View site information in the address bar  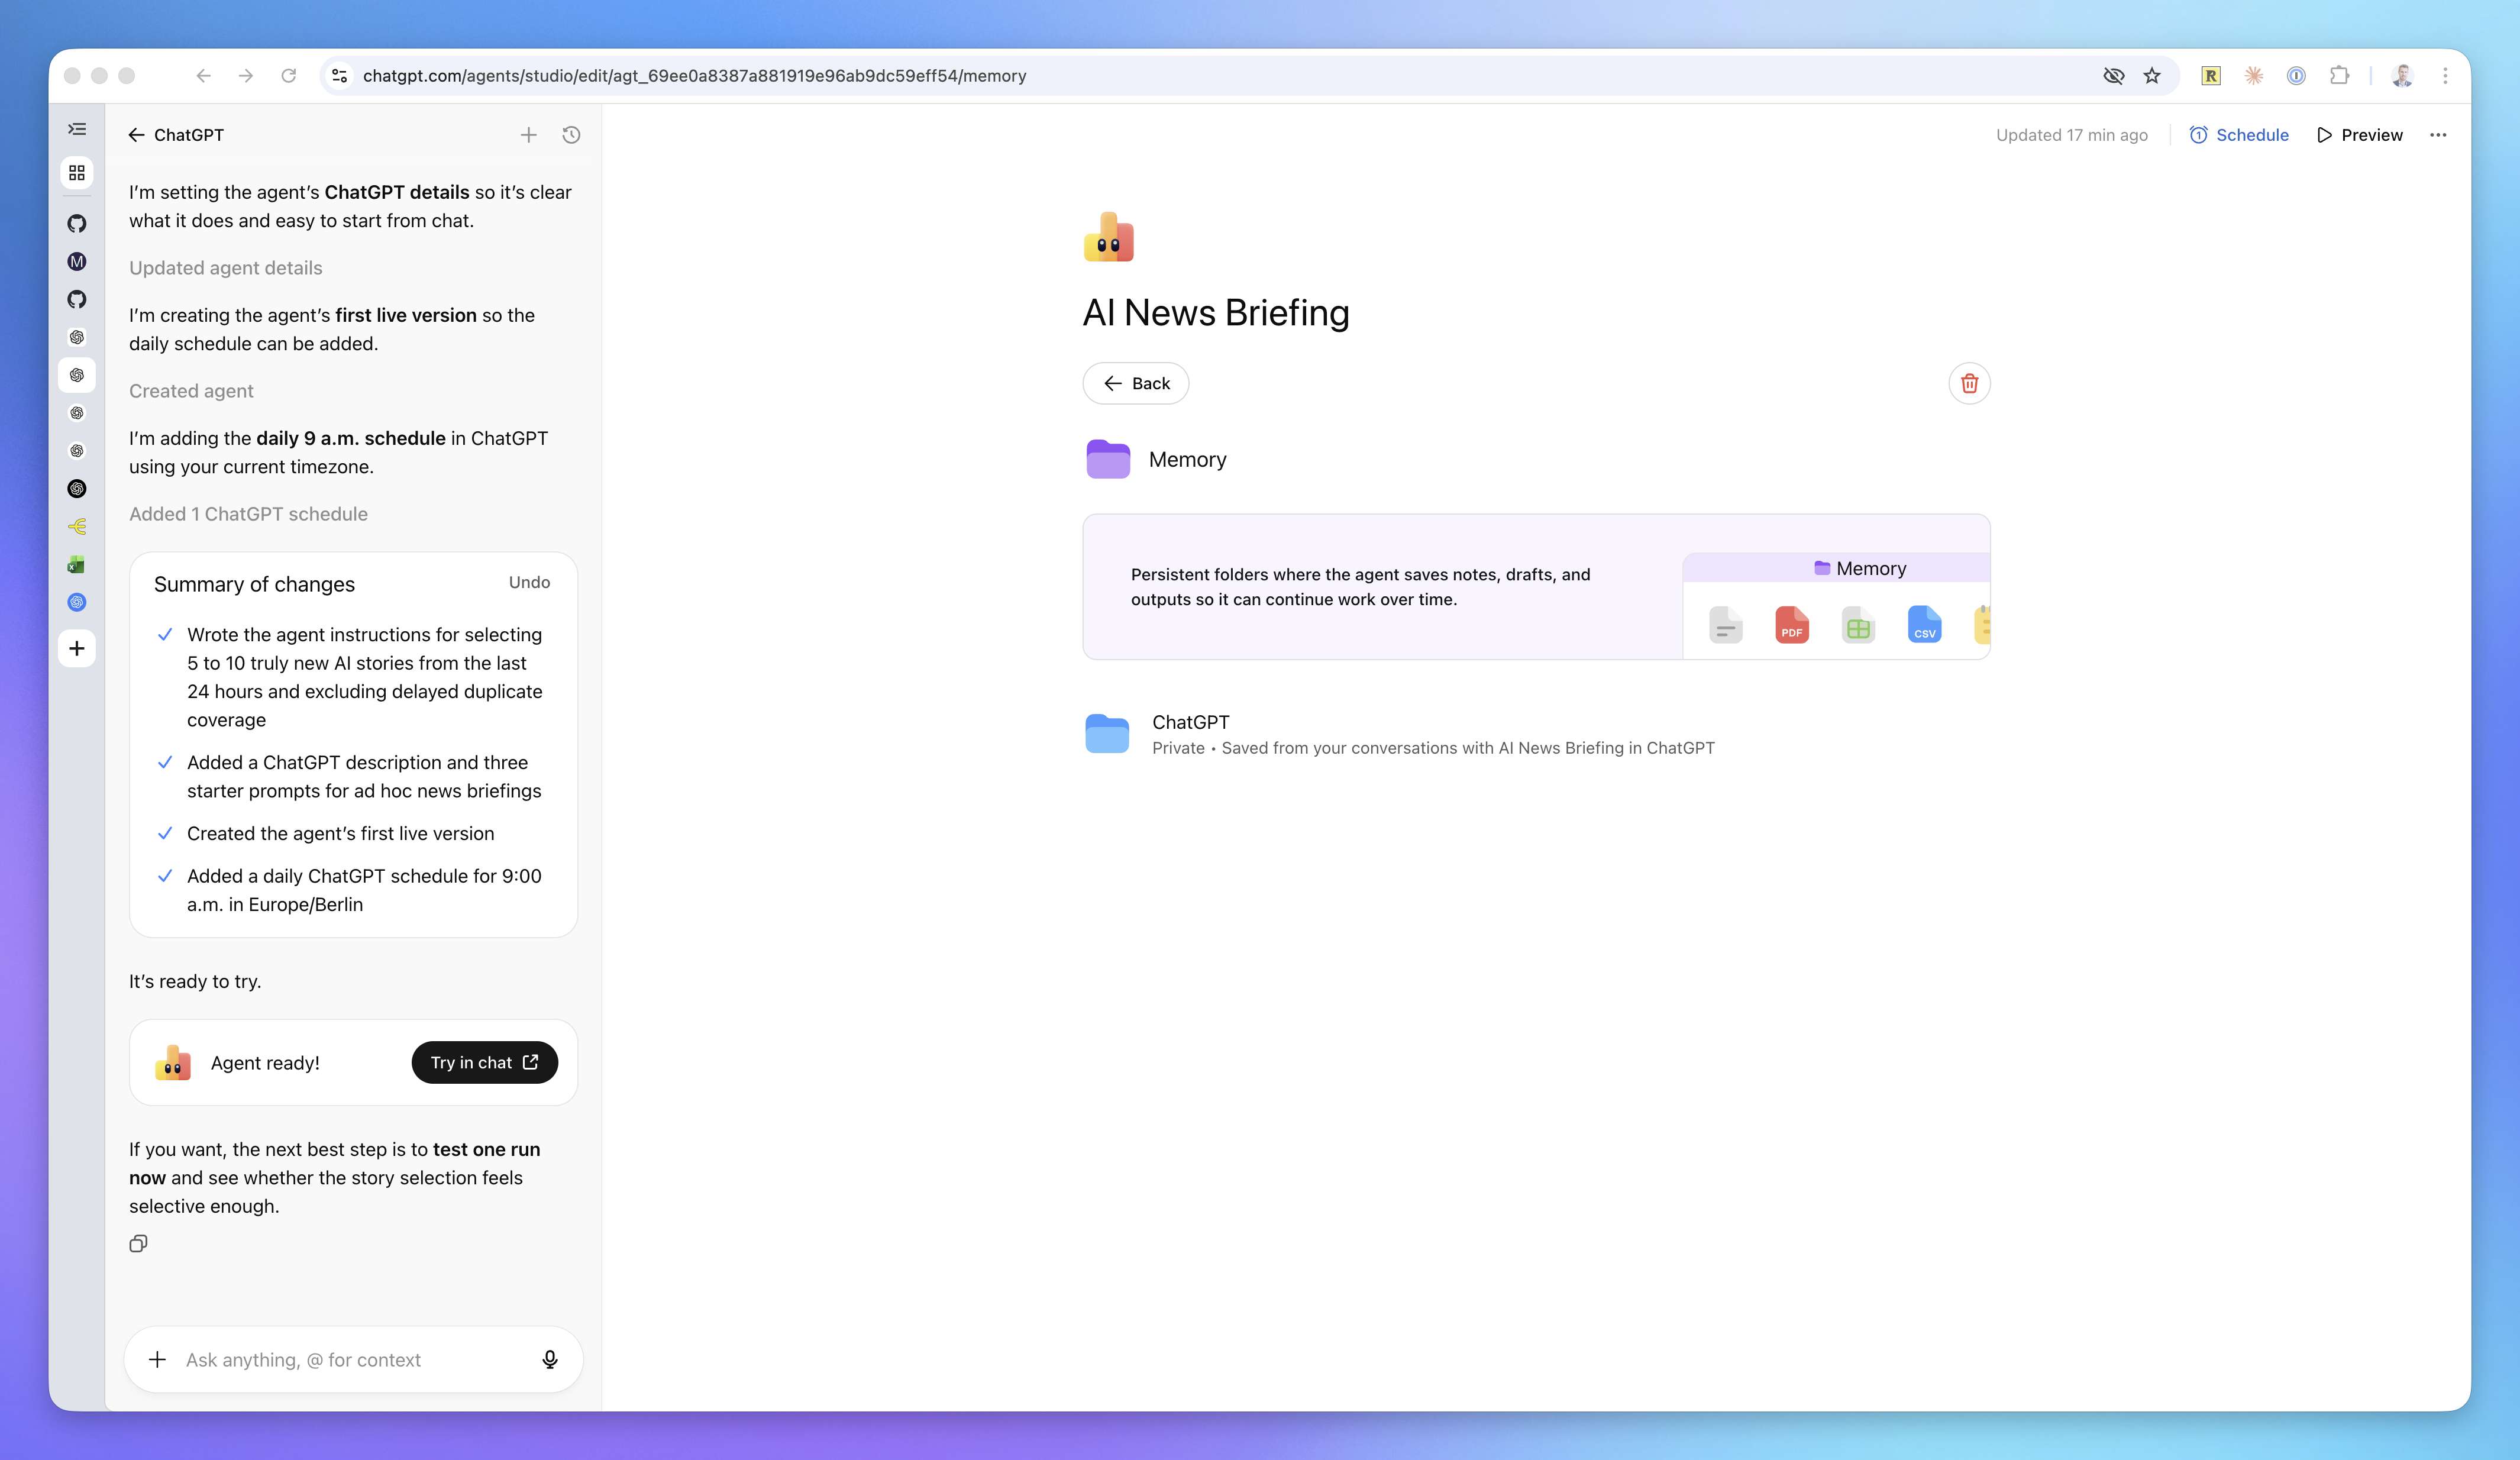(x=340, y=75)
